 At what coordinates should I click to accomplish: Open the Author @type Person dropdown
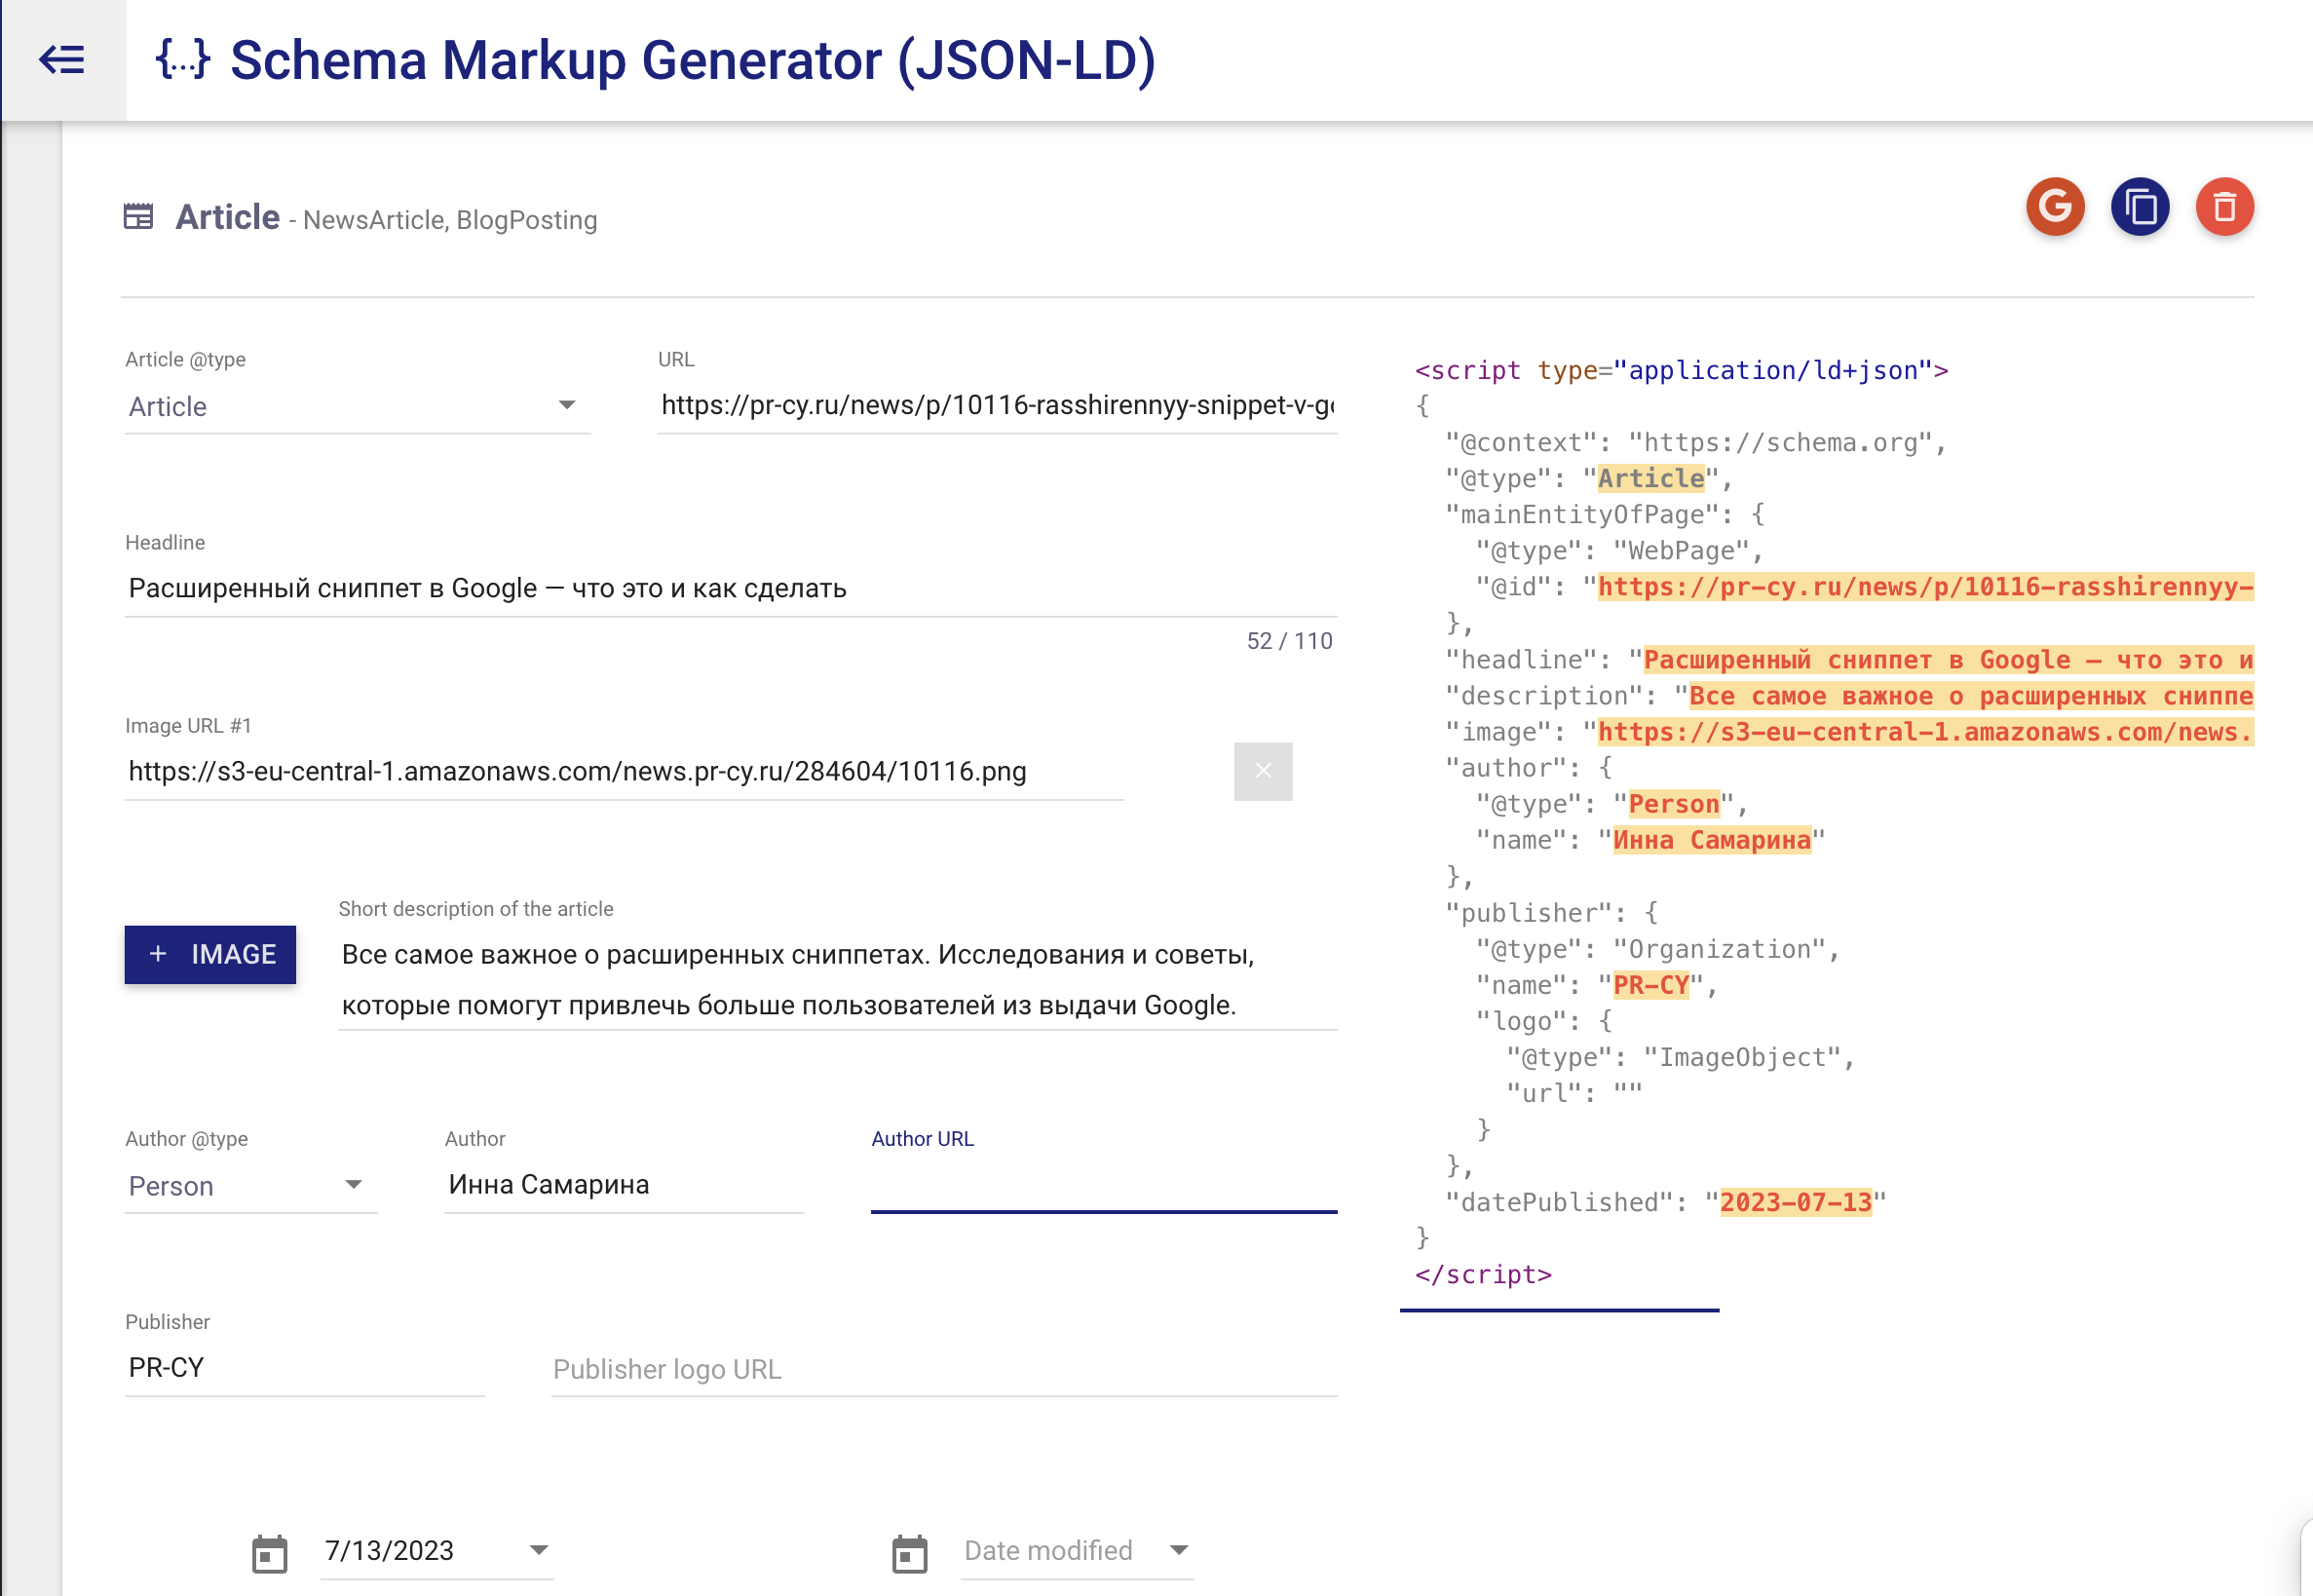click(250, 1186)
